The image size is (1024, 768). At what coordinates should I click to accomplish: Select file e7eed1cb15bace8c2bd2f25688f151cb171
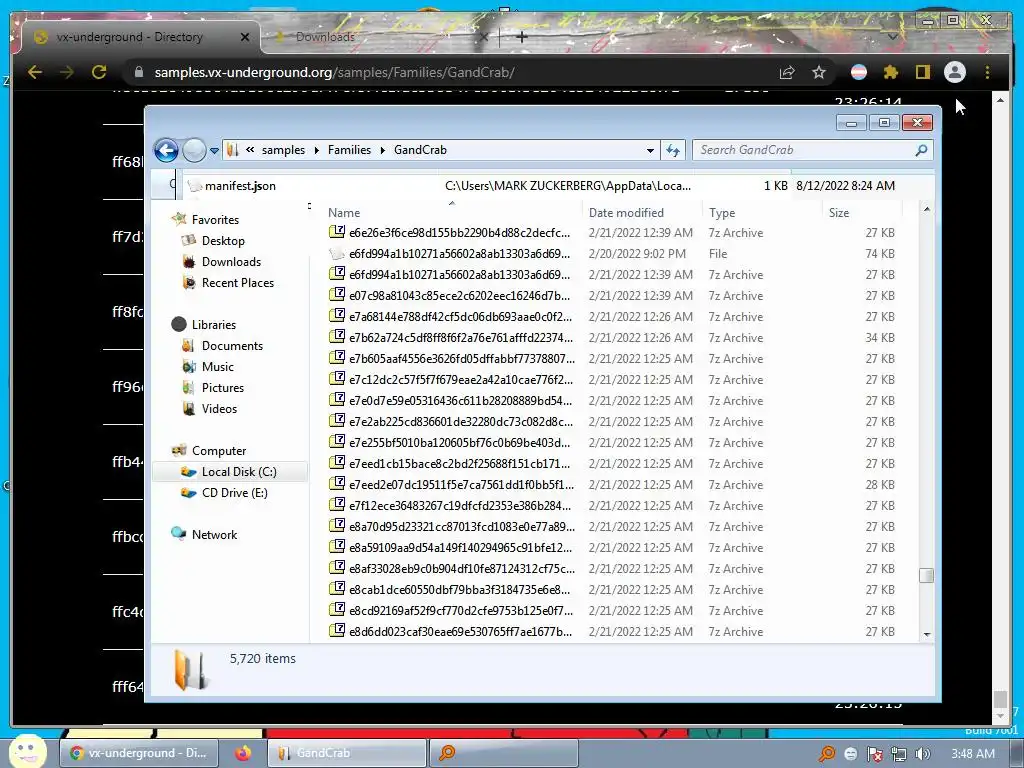[459, 464]
